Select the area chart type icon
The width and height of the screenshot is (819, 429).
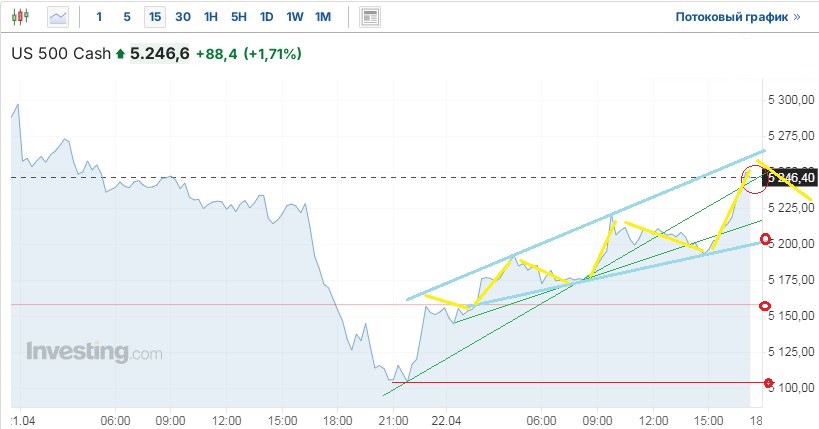click(59, 17)
